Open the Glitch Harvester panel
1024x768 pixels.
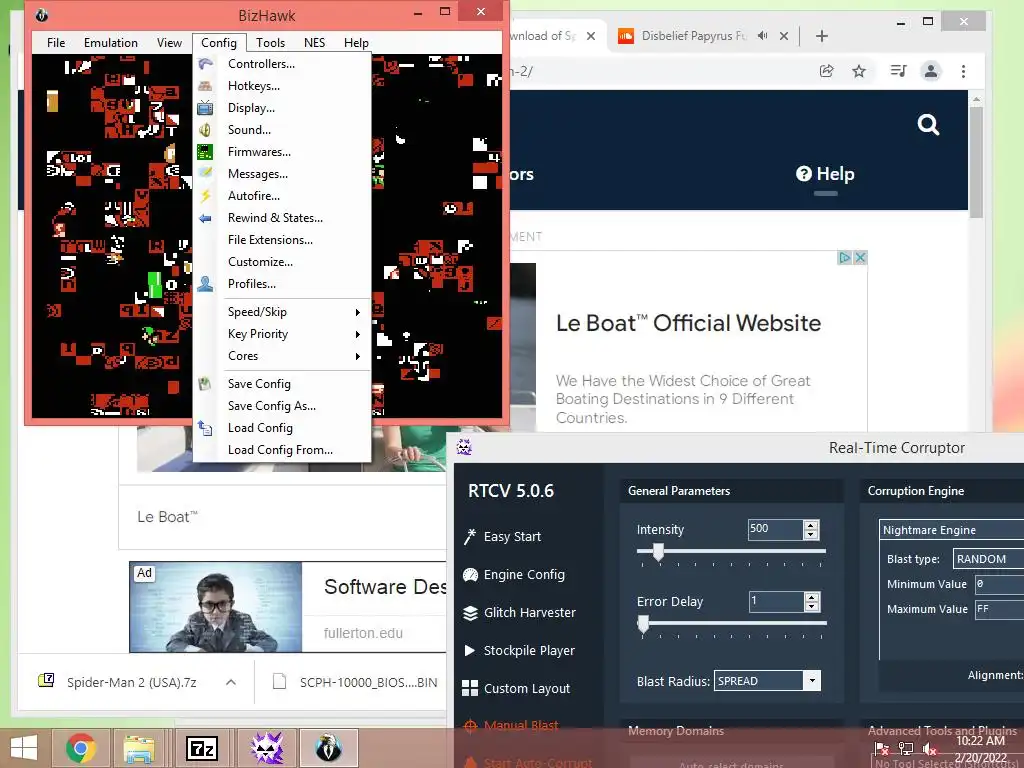pos(519,613)
